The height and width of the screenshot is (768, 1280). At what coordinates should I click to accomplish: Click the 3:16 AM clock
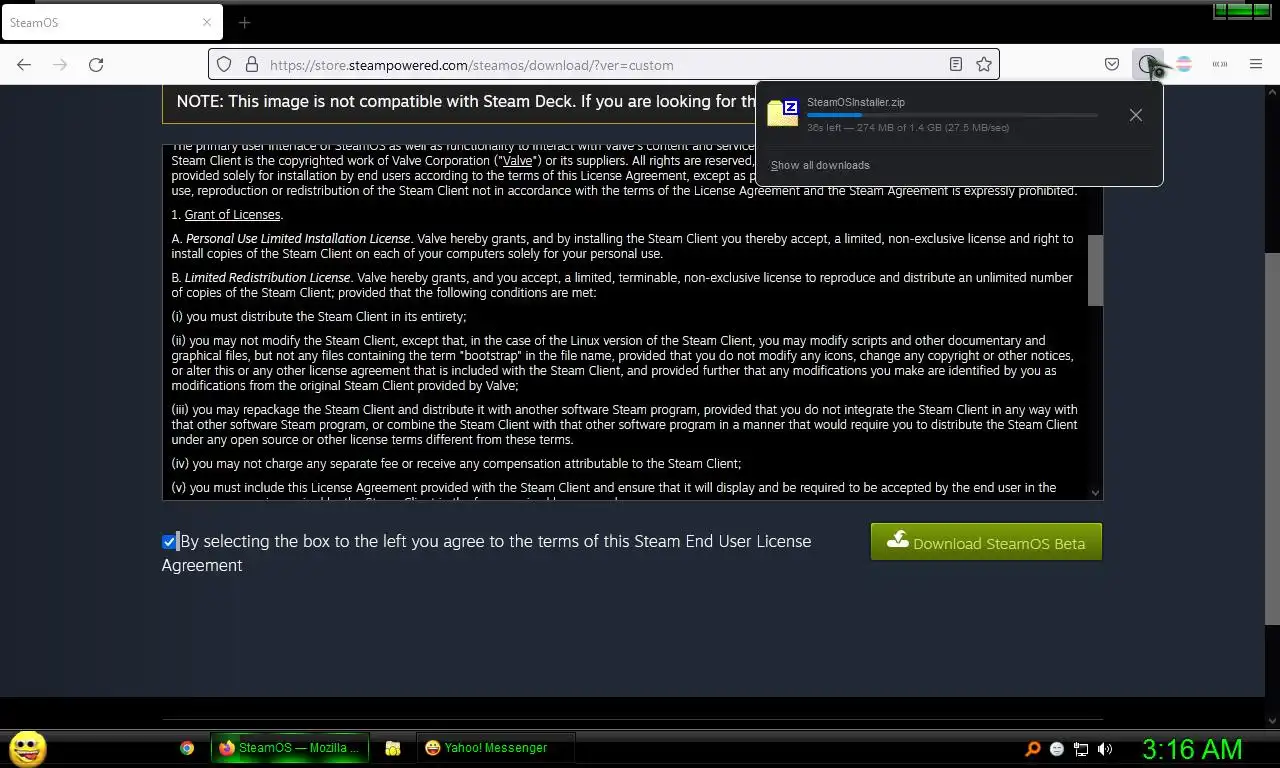[x=1192, y=749]
